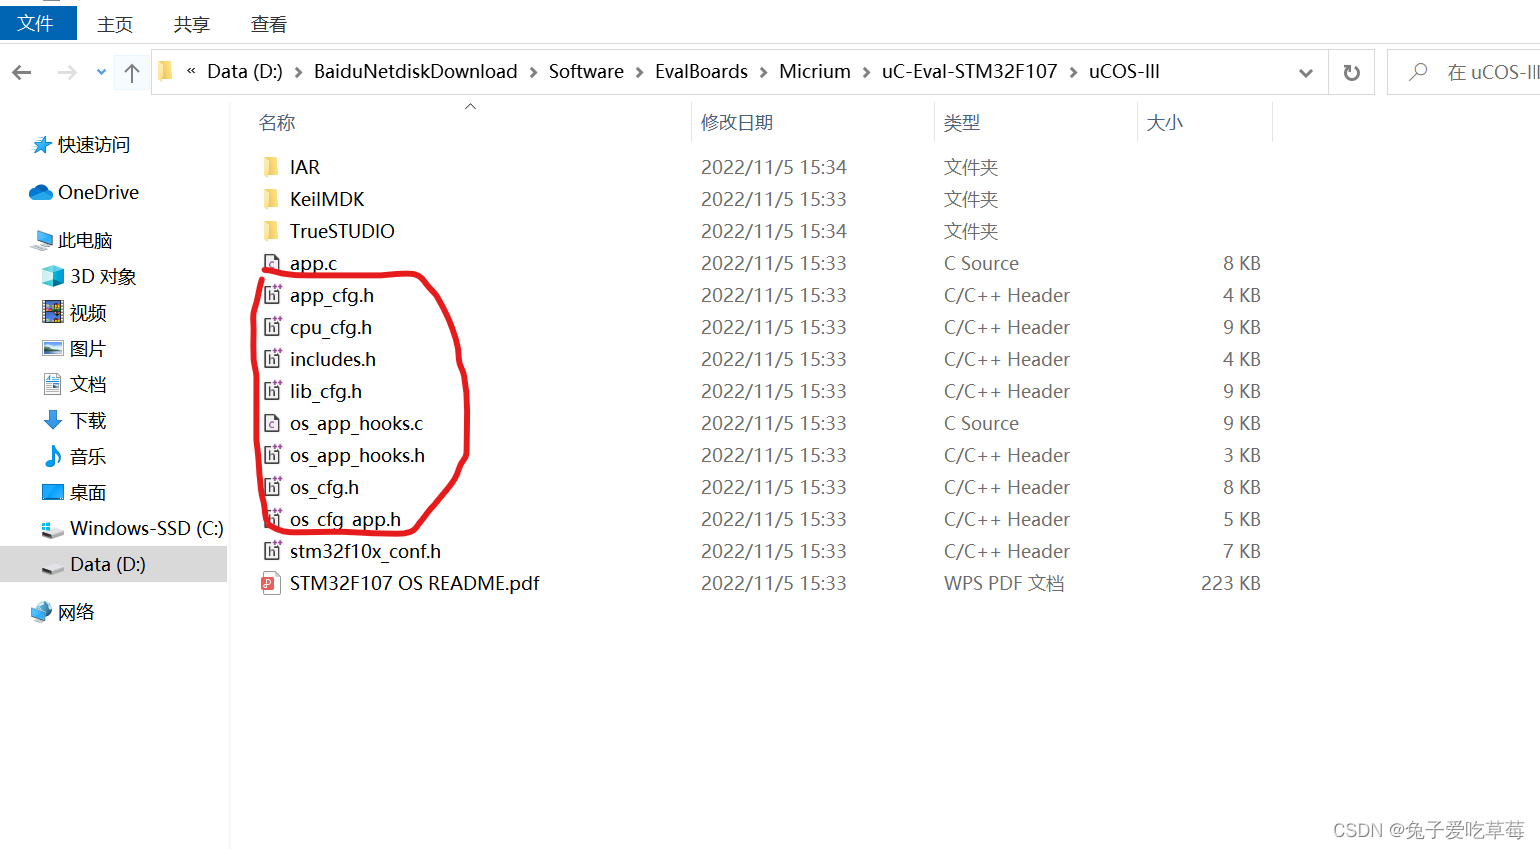Select os_app_hooks.h header file icon
Screen dimensions: 1540x849
coord(272,455)
